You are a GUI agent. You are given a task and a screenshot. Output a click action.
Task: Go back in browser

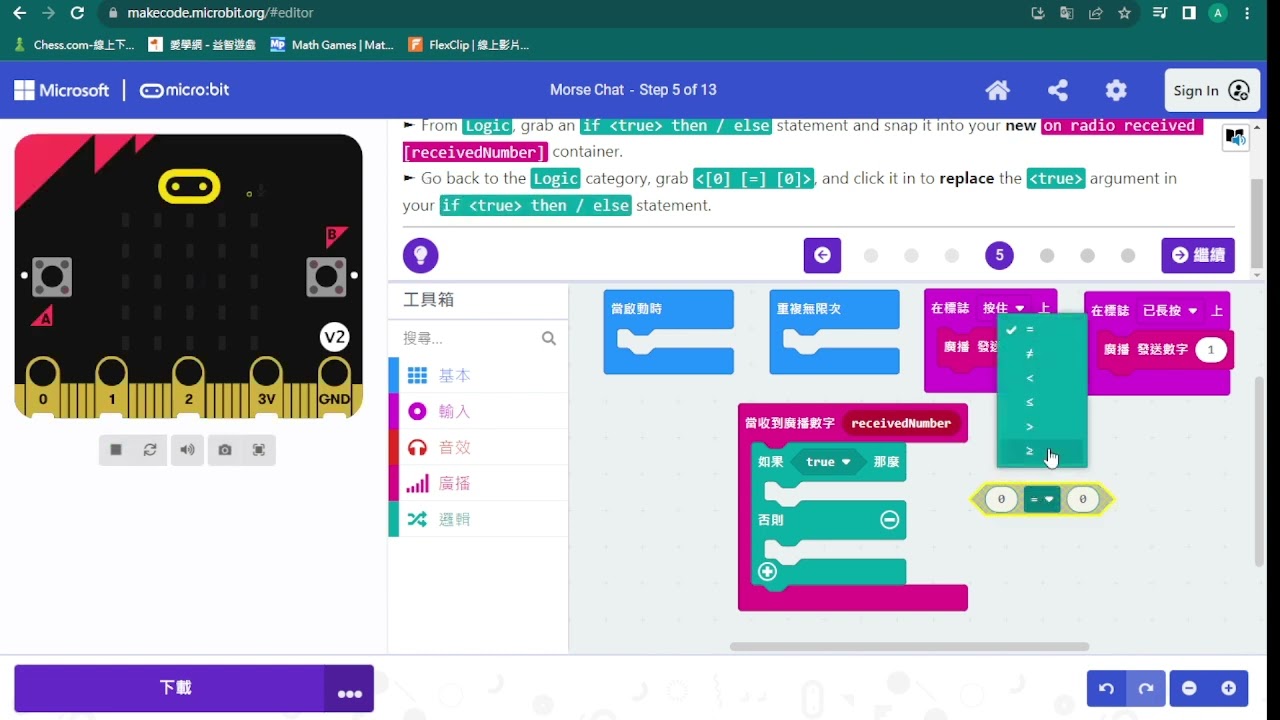pos(19,13)
